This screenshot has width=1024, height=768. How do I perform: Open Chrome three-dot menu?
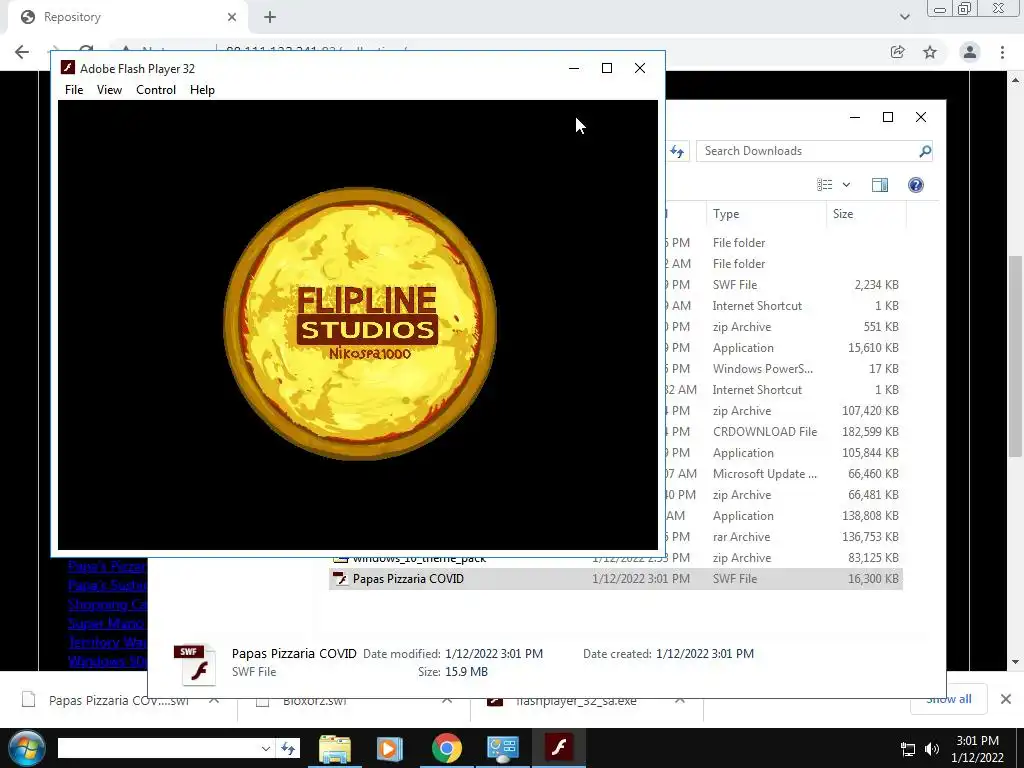click(x=1002, y=52)
